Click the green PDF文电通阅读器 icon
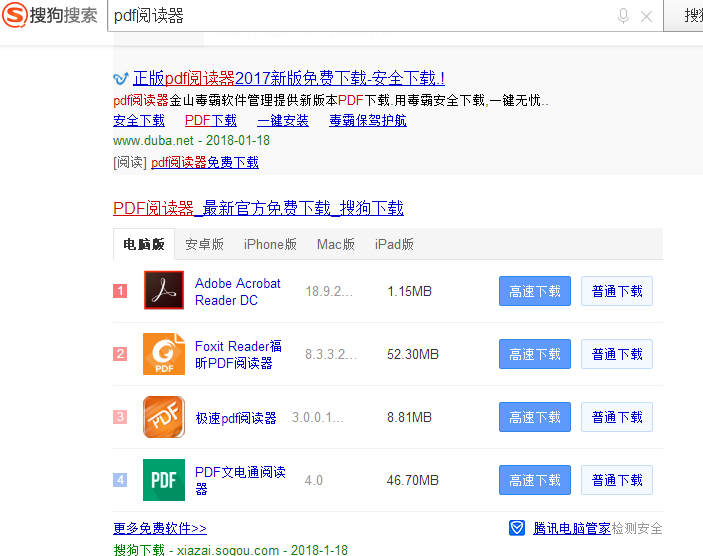Screen dimensions: 703x556 (x=164, y=480)
